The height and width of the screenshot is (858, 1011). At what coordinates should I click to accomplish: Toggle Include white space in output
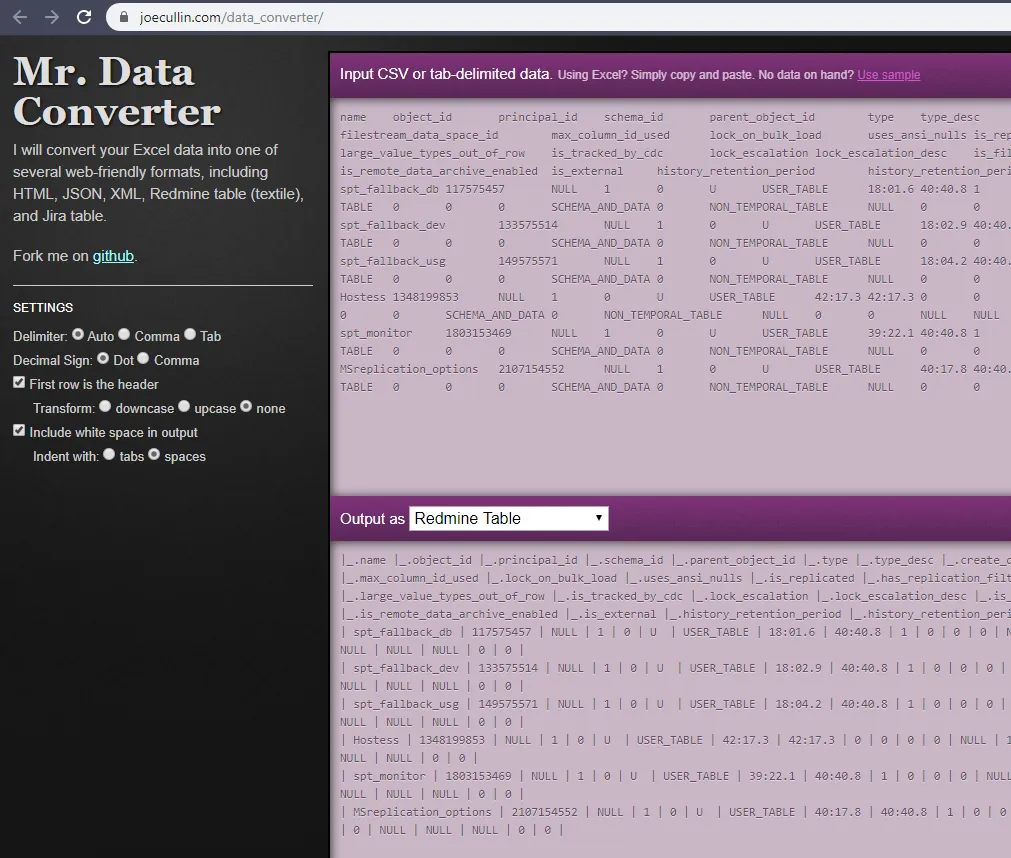(19, 431)
